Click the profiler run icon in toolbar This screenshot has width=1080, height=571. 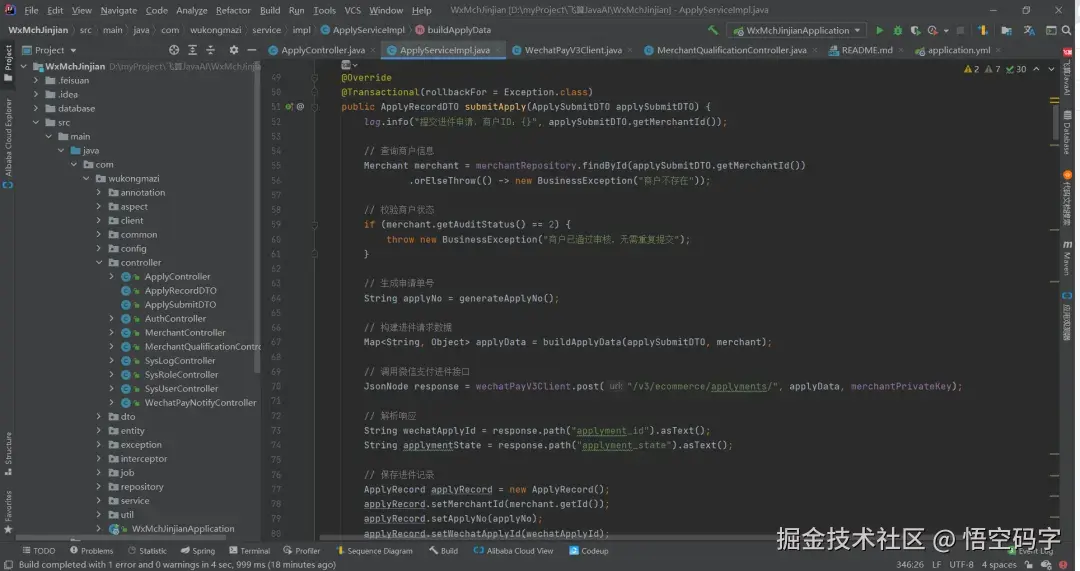pos(933,30)
